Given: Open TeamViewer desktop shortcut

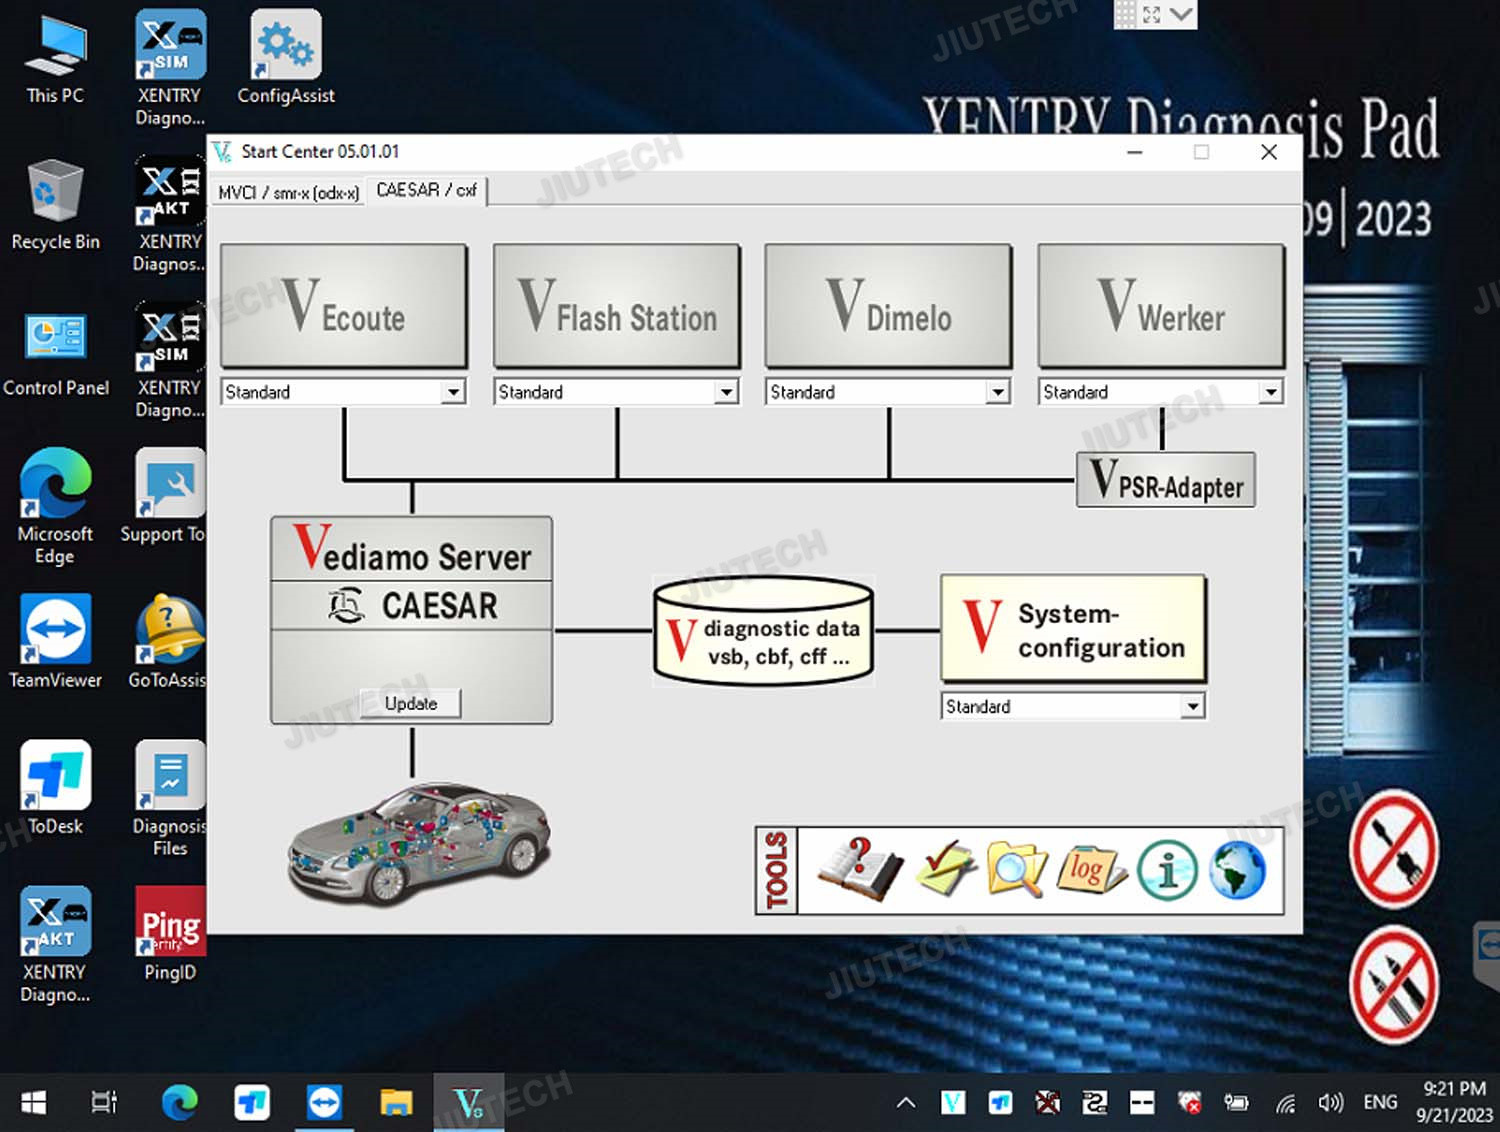Looking at the screenshot, I should coord(55,642).
